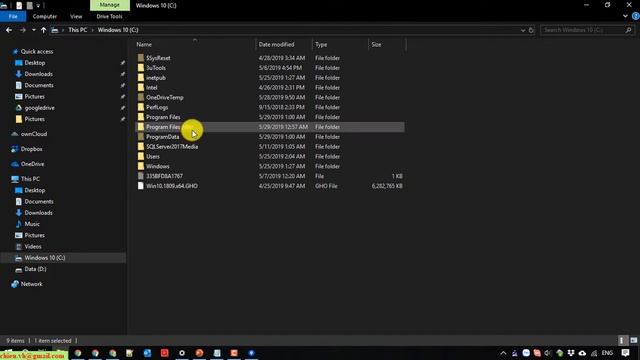Screen dimensions: 640x360
Task: Open Network in navigation pane
Action: [x=31, y=284]
